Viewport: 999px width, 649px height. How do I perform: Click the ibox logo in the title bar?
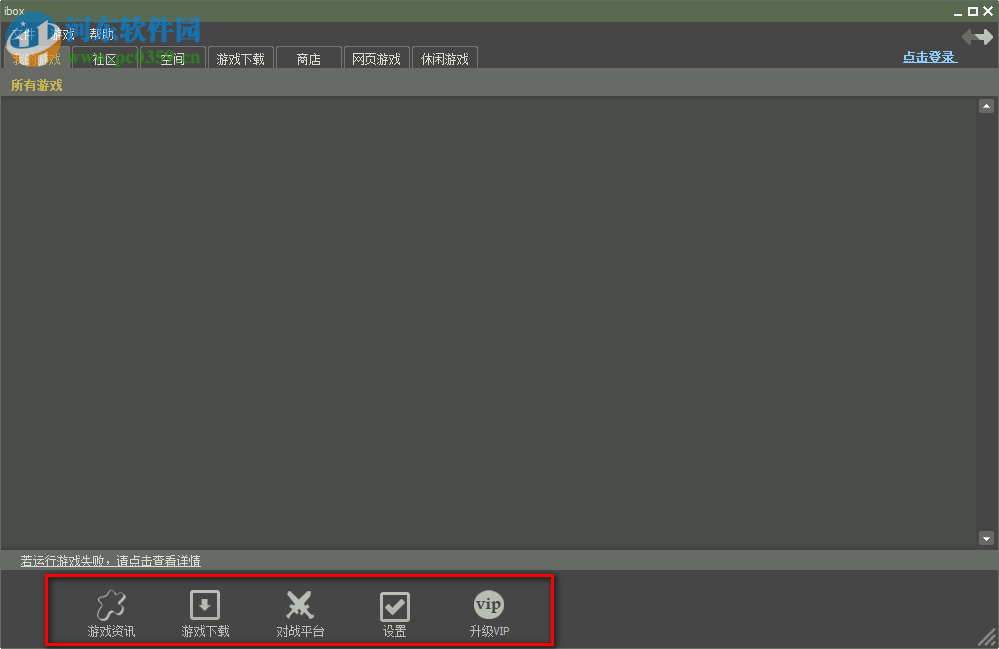pyautogui.click(x=13, y=10)
